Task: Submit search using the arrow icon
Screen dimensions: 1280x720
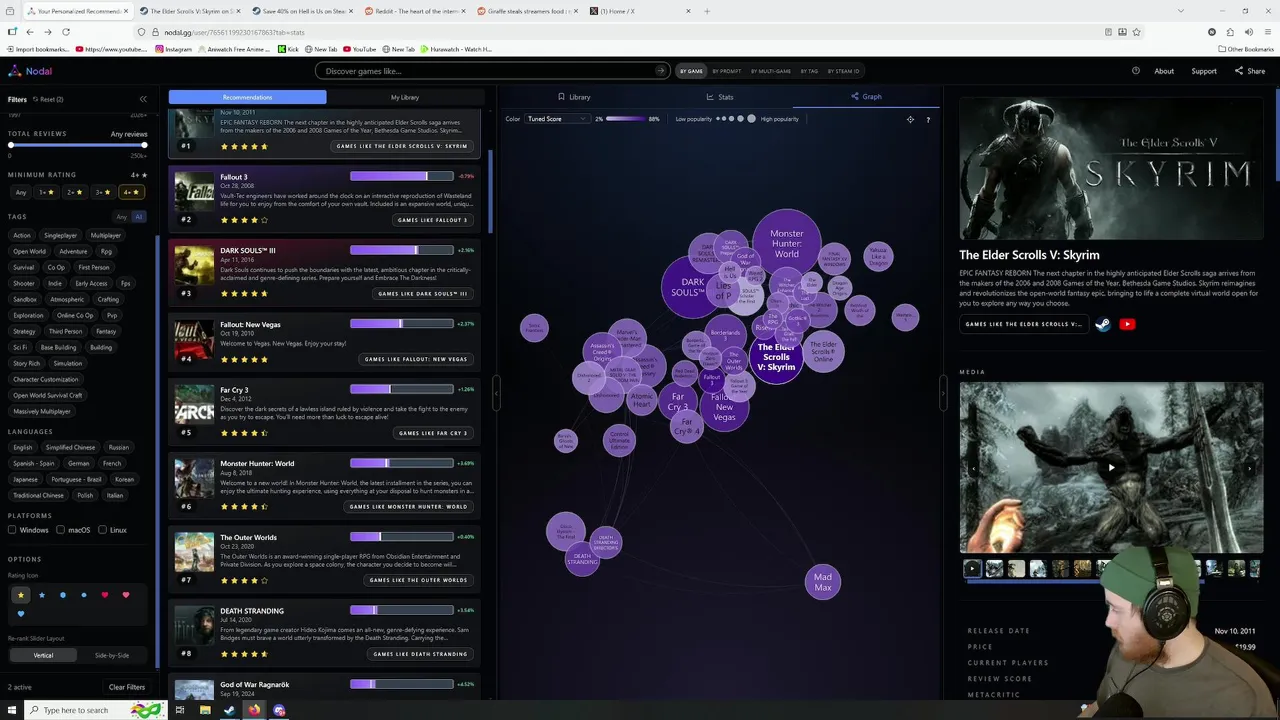Action: click(x=660, y=71)
